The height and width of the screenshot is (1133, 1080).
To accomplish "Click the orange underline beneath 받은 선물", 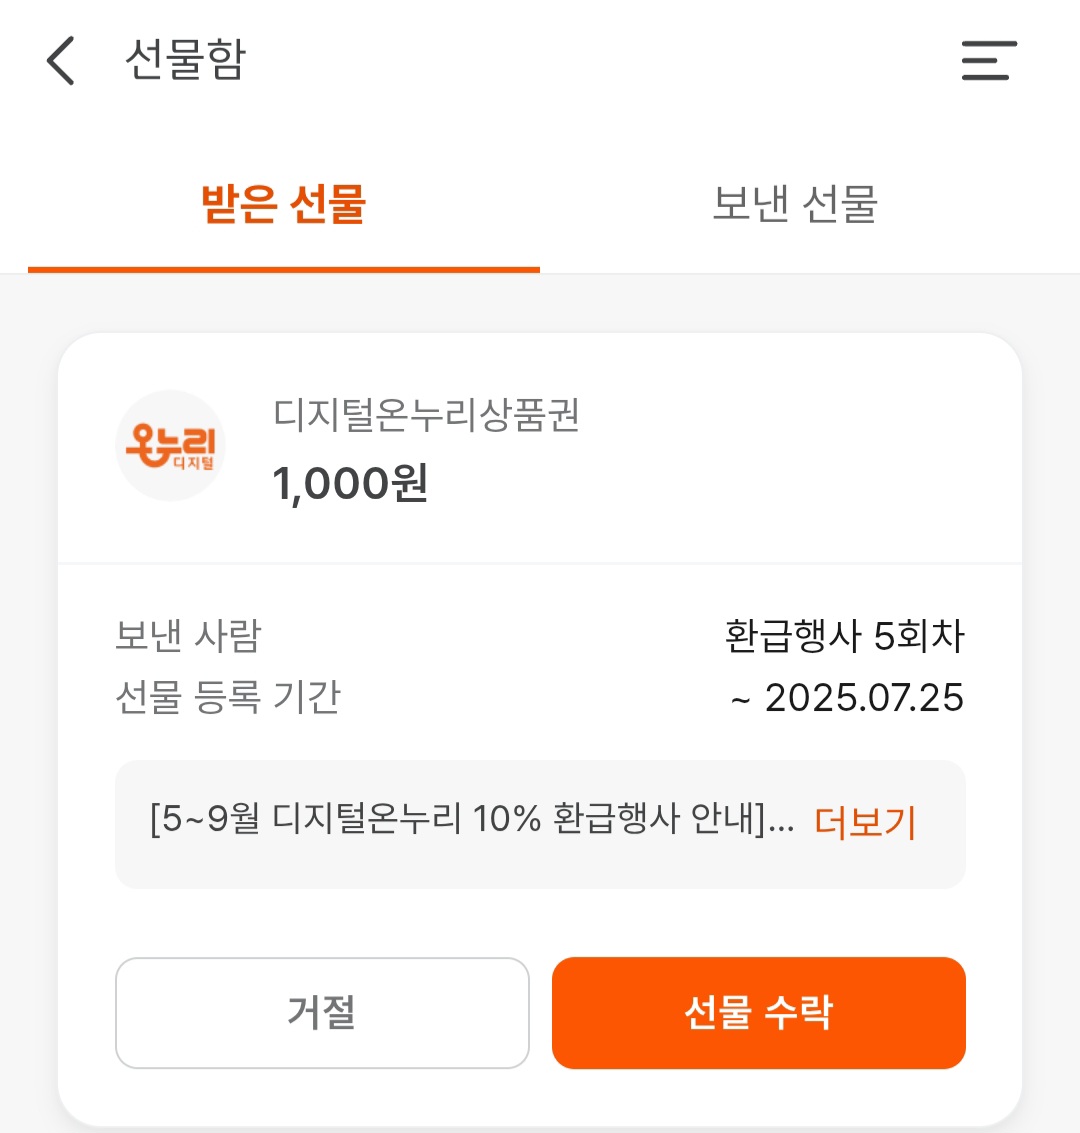I will [x=284, y=270].
